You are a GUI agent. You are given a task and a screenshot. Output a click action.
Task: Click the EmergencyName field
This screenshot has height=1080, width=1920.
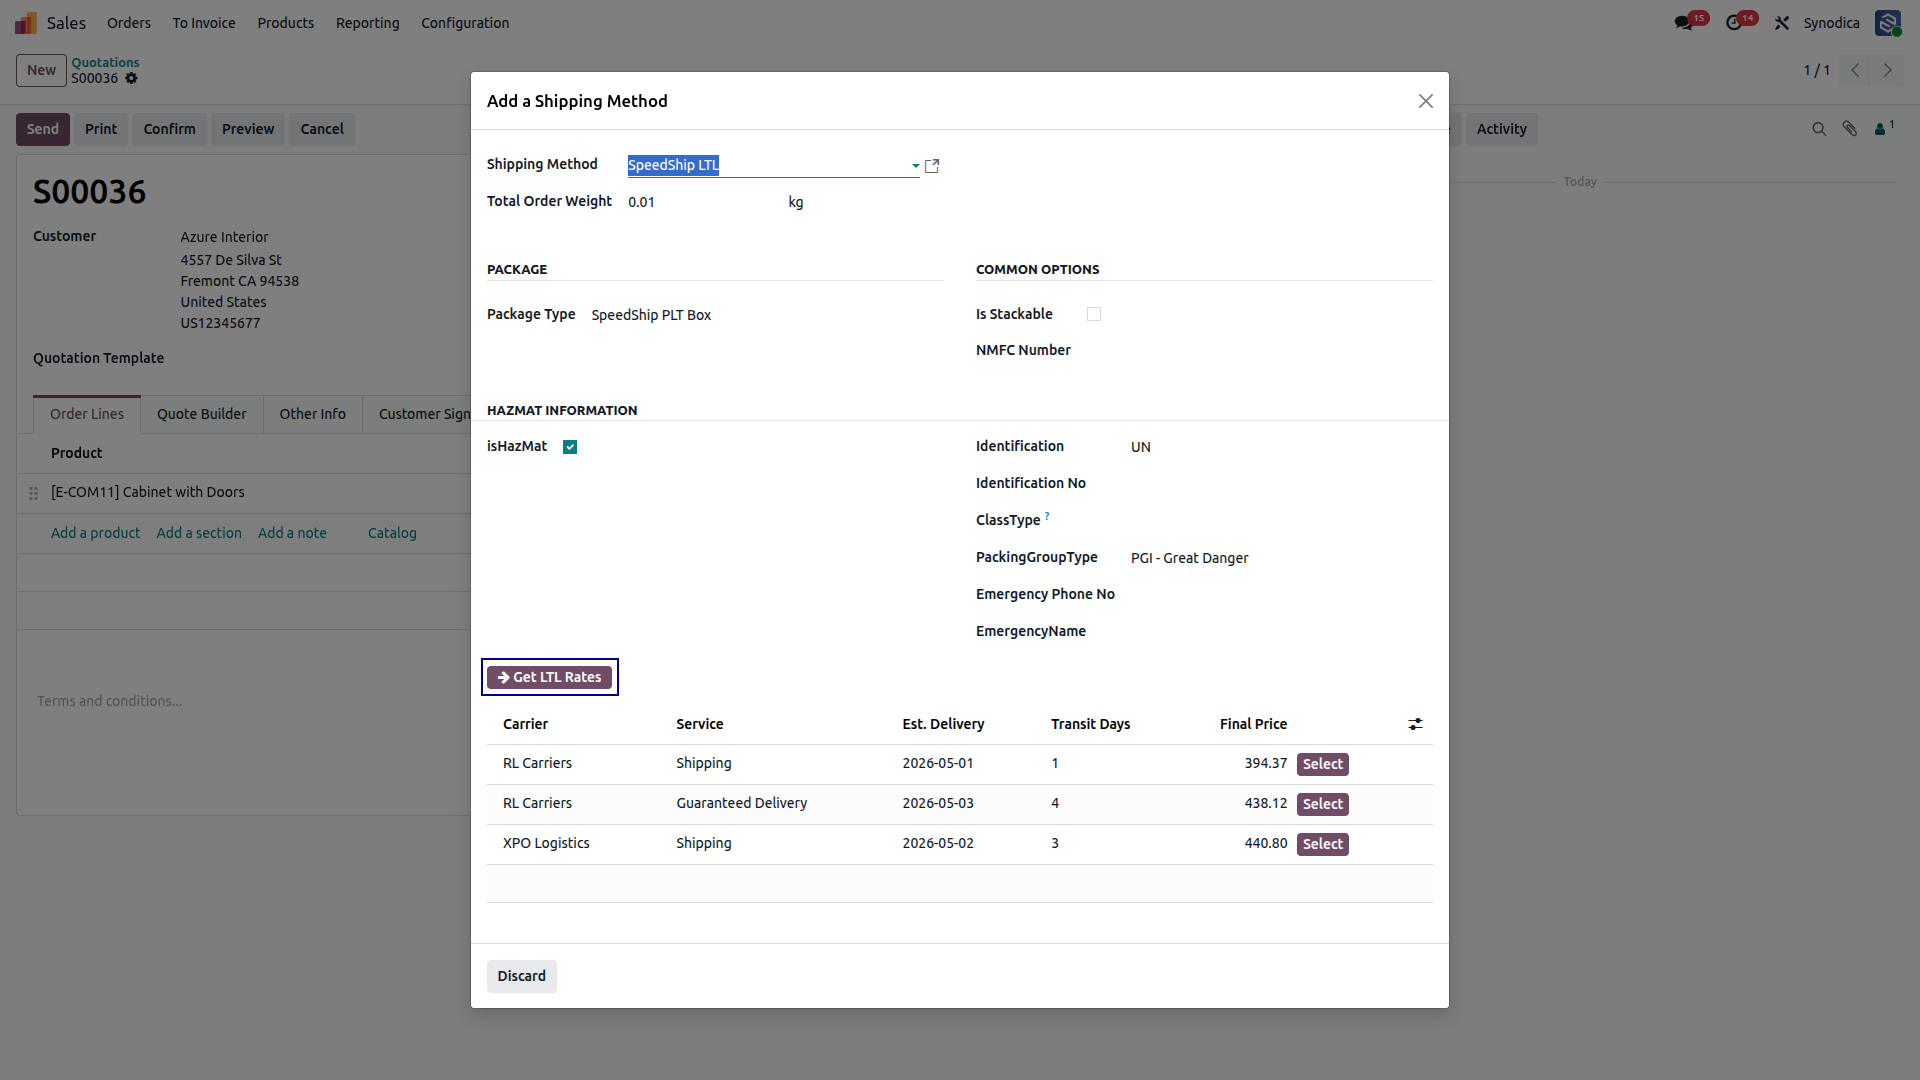tap(1281, 631)
